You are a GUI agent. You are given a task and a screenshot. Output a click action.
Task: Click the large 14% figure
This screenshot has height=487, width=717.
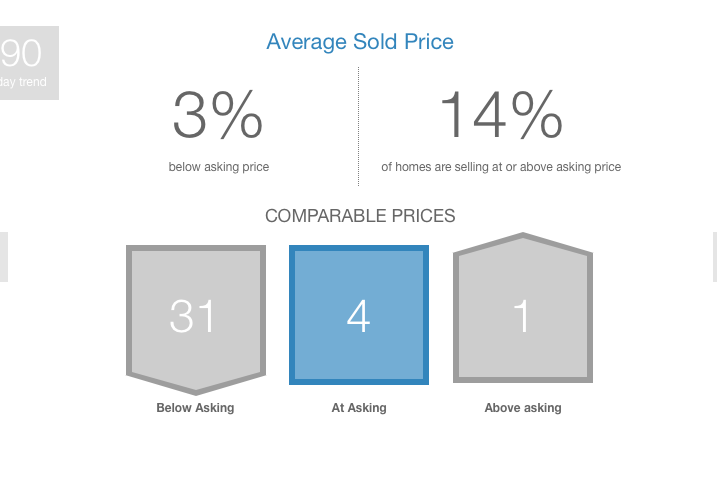501,114
